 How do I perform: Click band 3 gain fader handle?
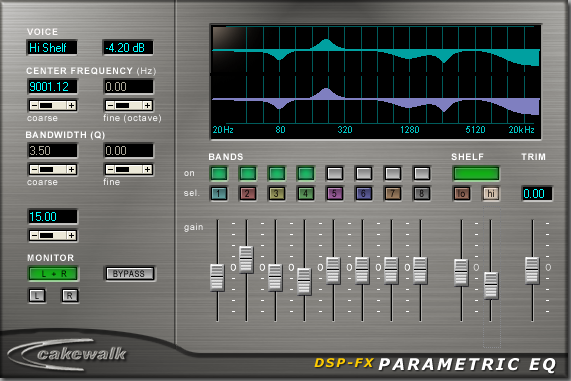click(x=275, y=278)
